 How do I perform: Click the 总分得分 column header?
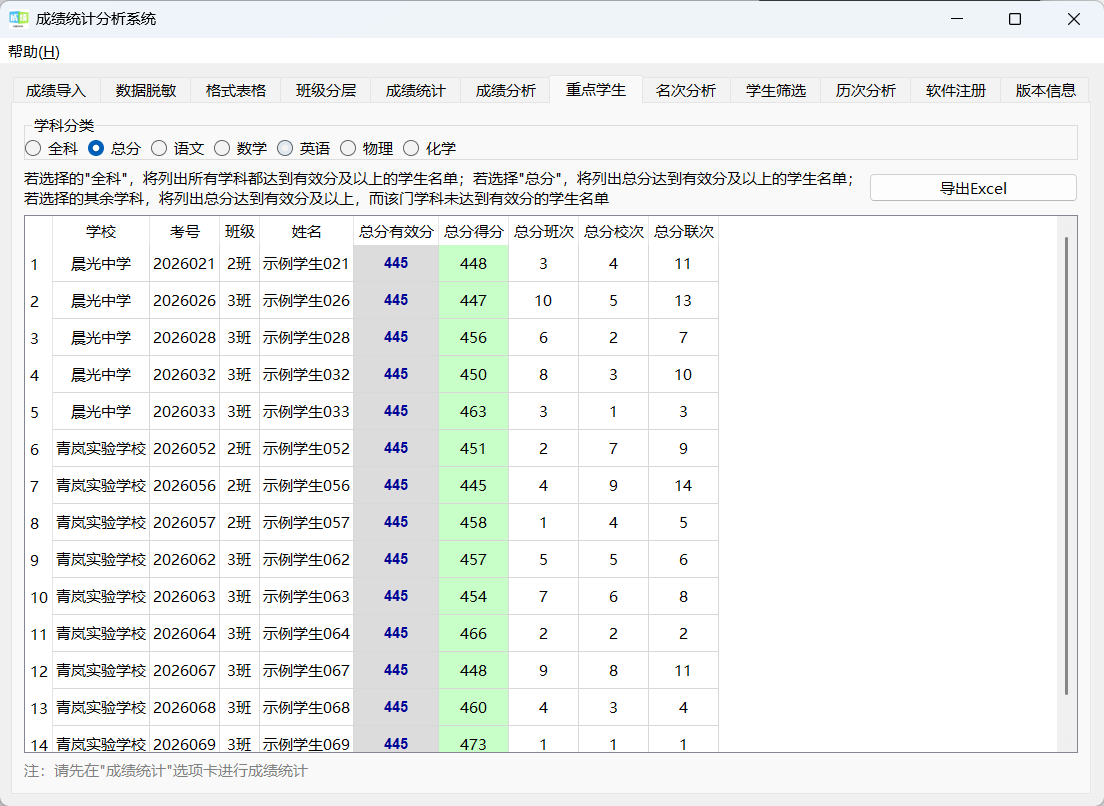pyautogui.click(x=473, y=232)
